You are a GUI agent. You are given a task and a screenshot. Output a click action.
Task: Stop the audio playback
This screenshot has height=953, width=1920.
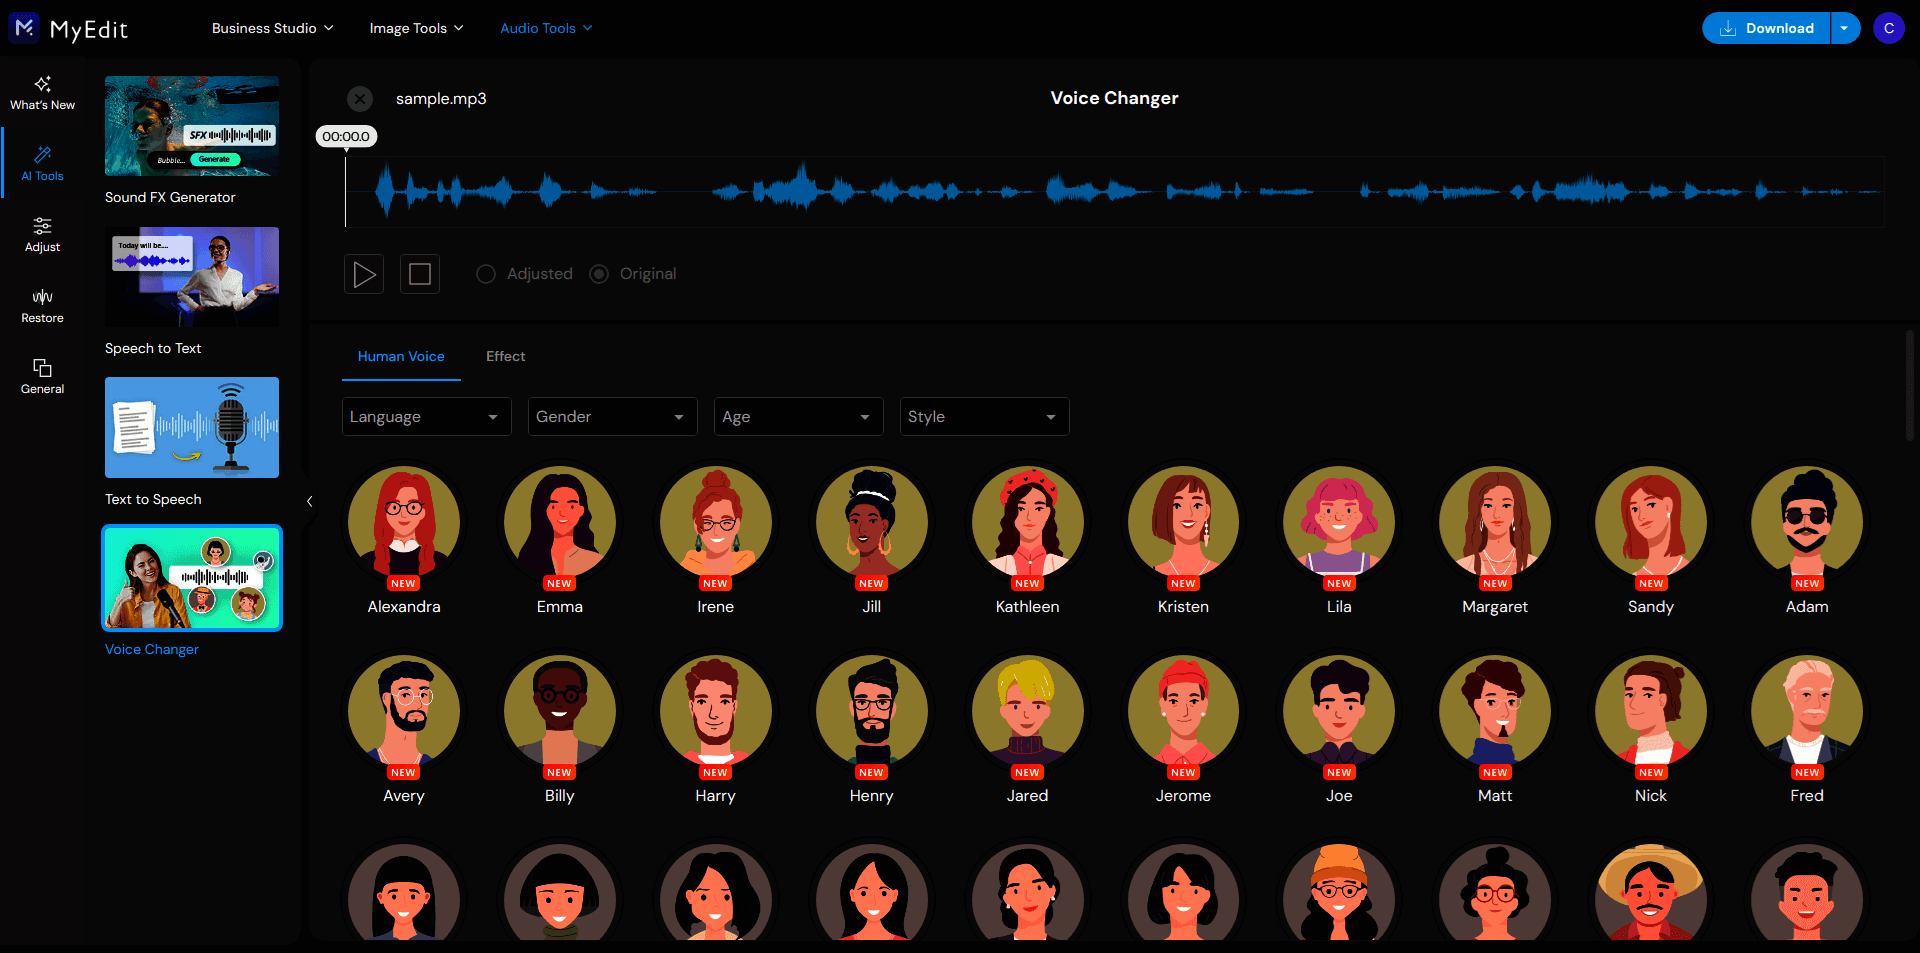[x=420, y=274]
